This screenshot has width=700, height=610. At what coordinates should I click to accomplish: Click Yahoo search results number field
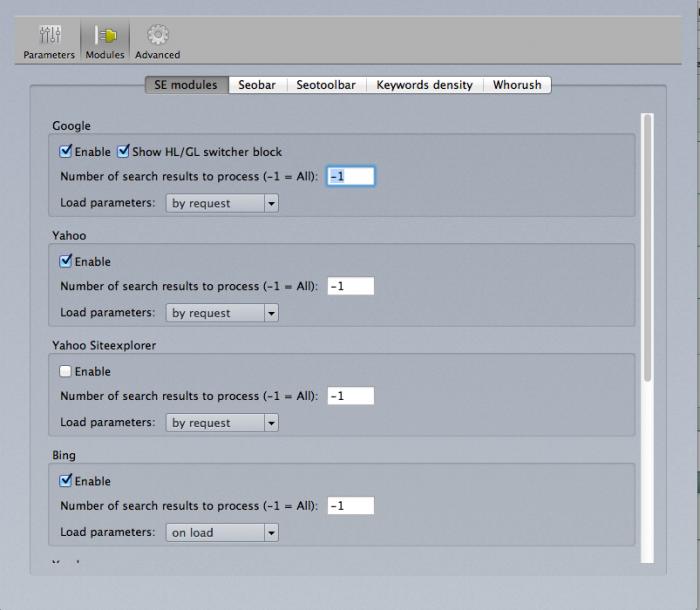tap(351, 286)
